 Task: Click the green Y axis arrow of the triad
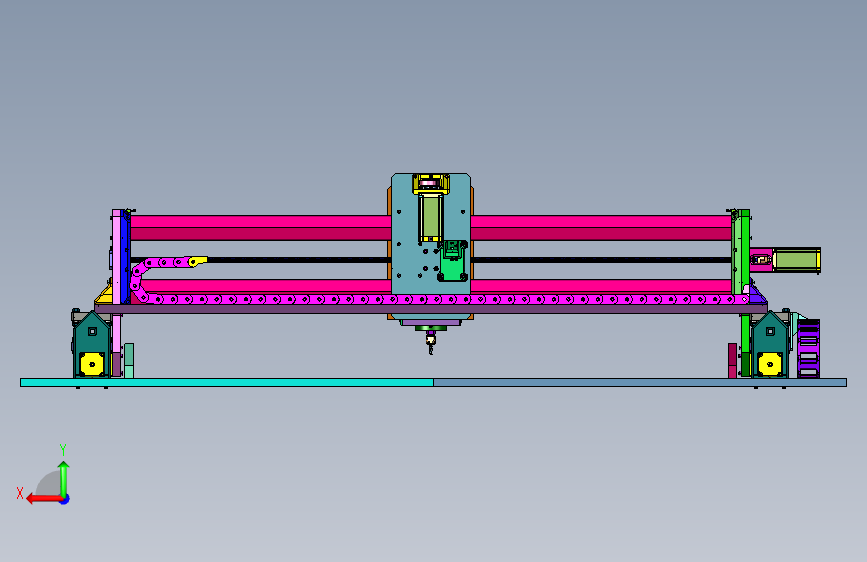point(64,478)
